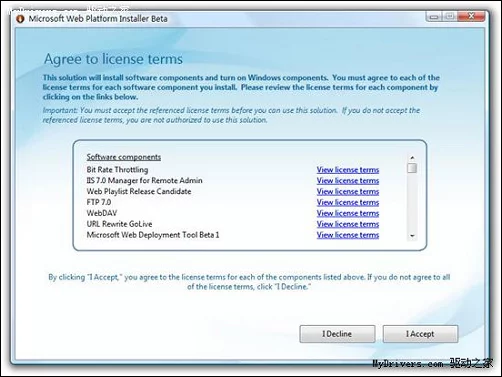The height and width of the screenshot is (377, 502).
Task: Click the I Decline button
Action: [x=337, y=334]
